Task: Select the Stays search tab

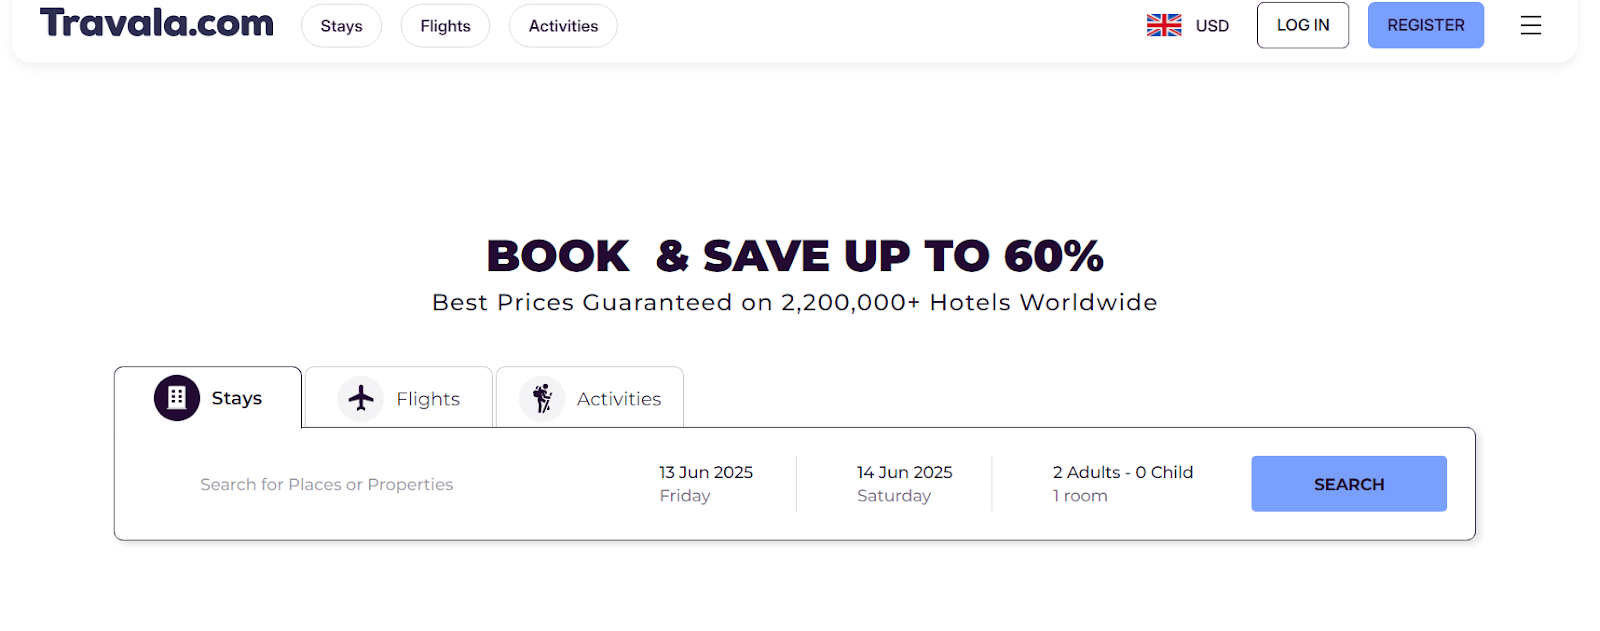Action: (208, 398)
